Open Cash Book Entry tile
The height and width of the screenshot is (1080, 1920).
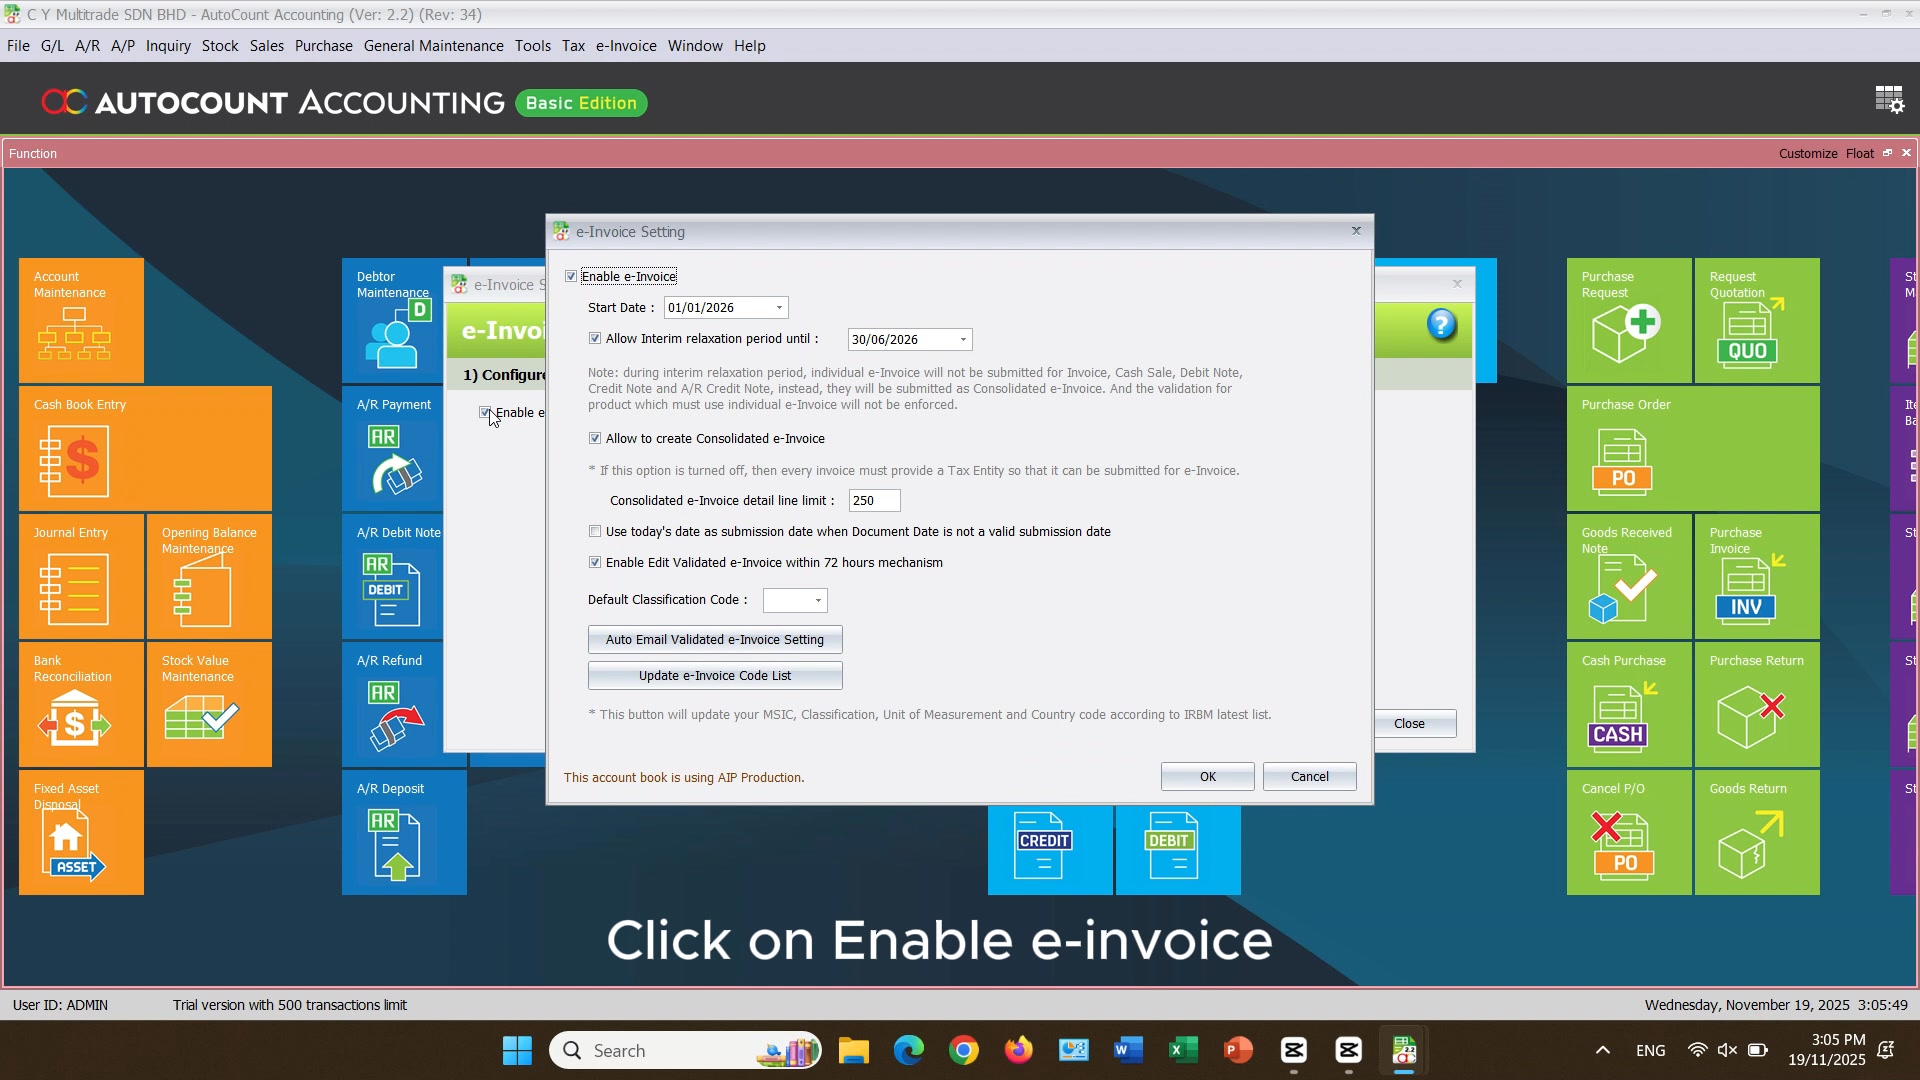pyautogui.click(x=145, y=449)
